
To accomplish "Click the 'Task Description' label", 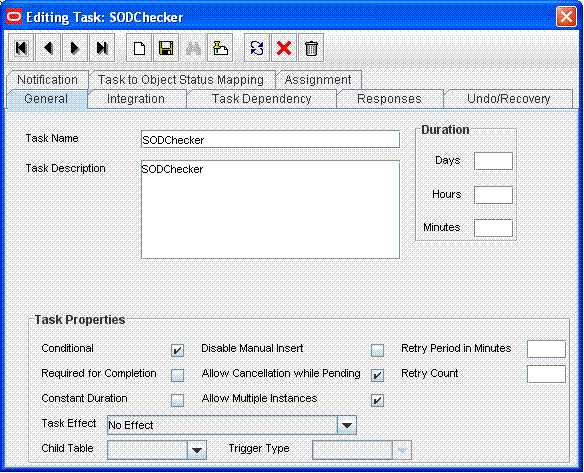I will [x=66, y=168].
